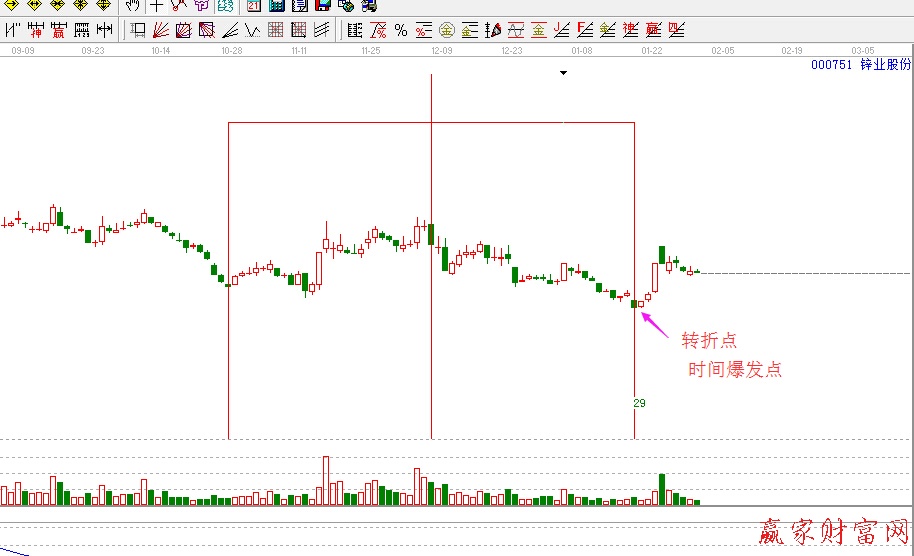Click the 12-09 date on time axis
The height and width of the screenshot is (556, 914).
coord(441,49)
